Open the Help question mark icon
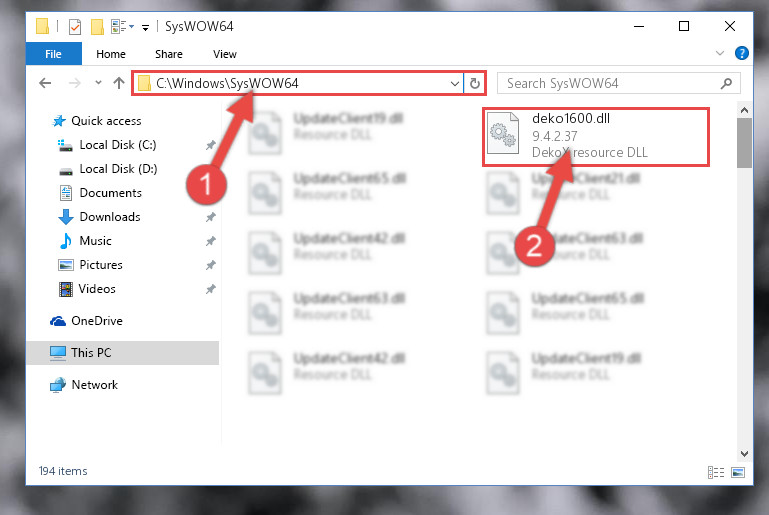Viewport: 769px width, 515px height. pos(742,53)
